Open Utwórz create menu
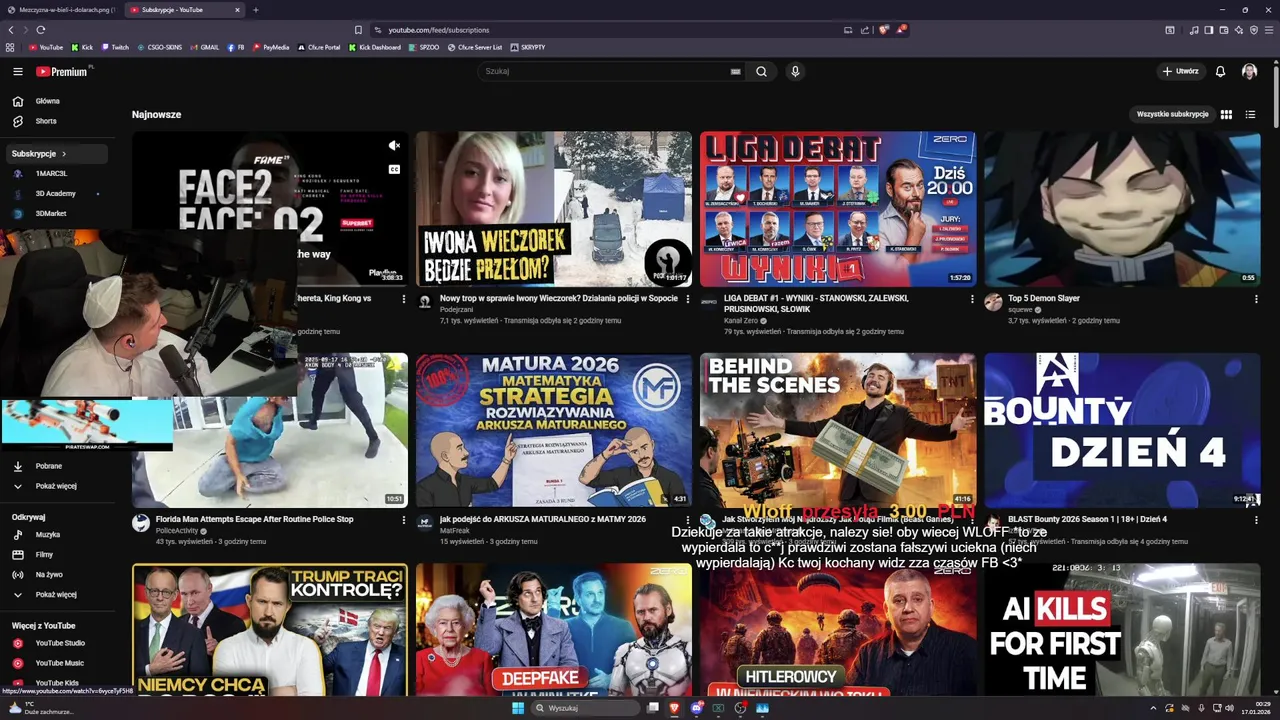The width and height of the screenshot is (1280, 720). (x=1180, y=71)
